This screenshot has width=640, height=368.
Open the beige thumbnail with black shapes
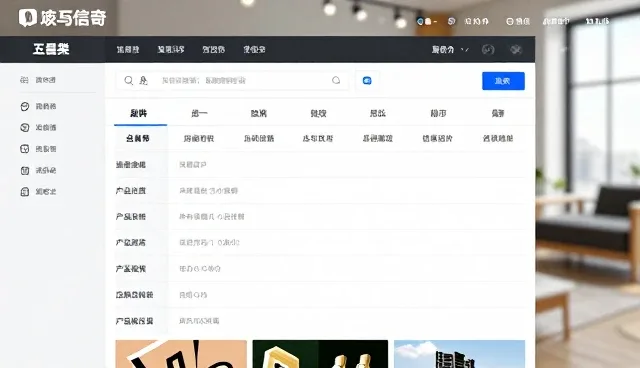coord(181,354)
